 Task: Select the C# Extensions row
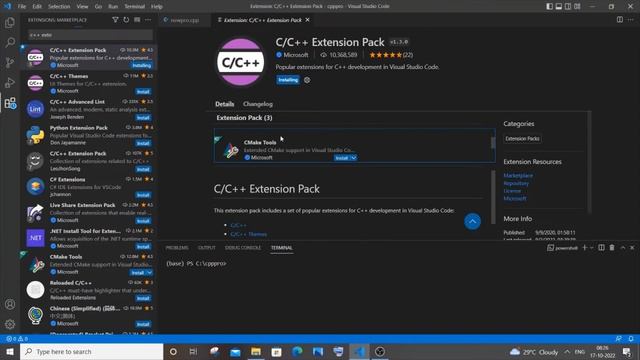coord(89,187)
